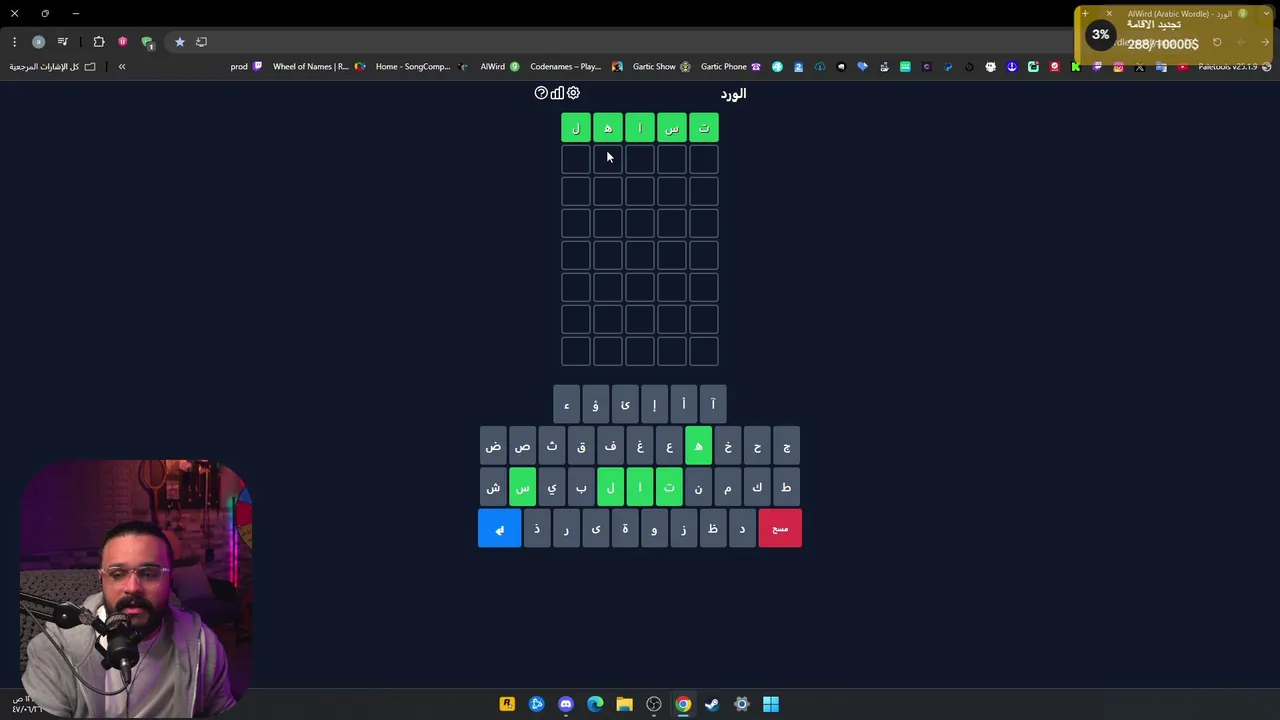The image size is (1280, 720).
Task: Open the Codenames bookmark
Action: click(x=576, y=67)
